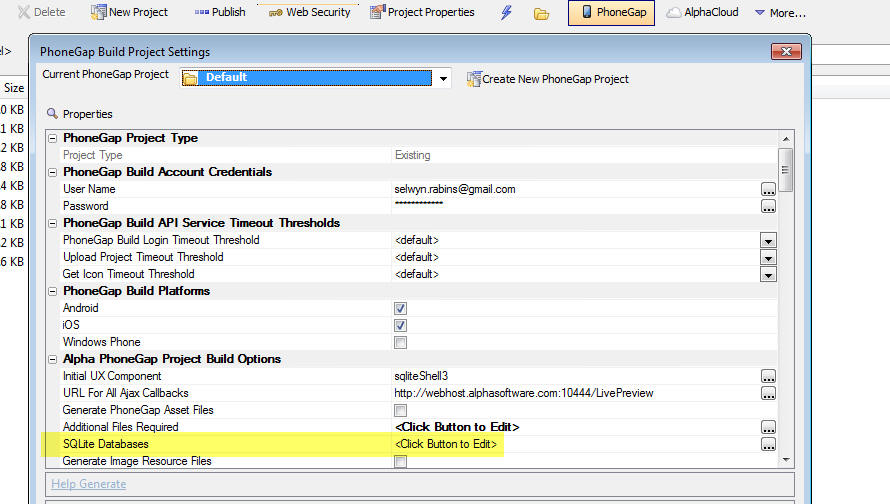Viewport: 890px width, 504px height.
Task: Collapse Alpha PhoneGap Project Build Options section
Action: pyautogui.click(x=53, y=359)
